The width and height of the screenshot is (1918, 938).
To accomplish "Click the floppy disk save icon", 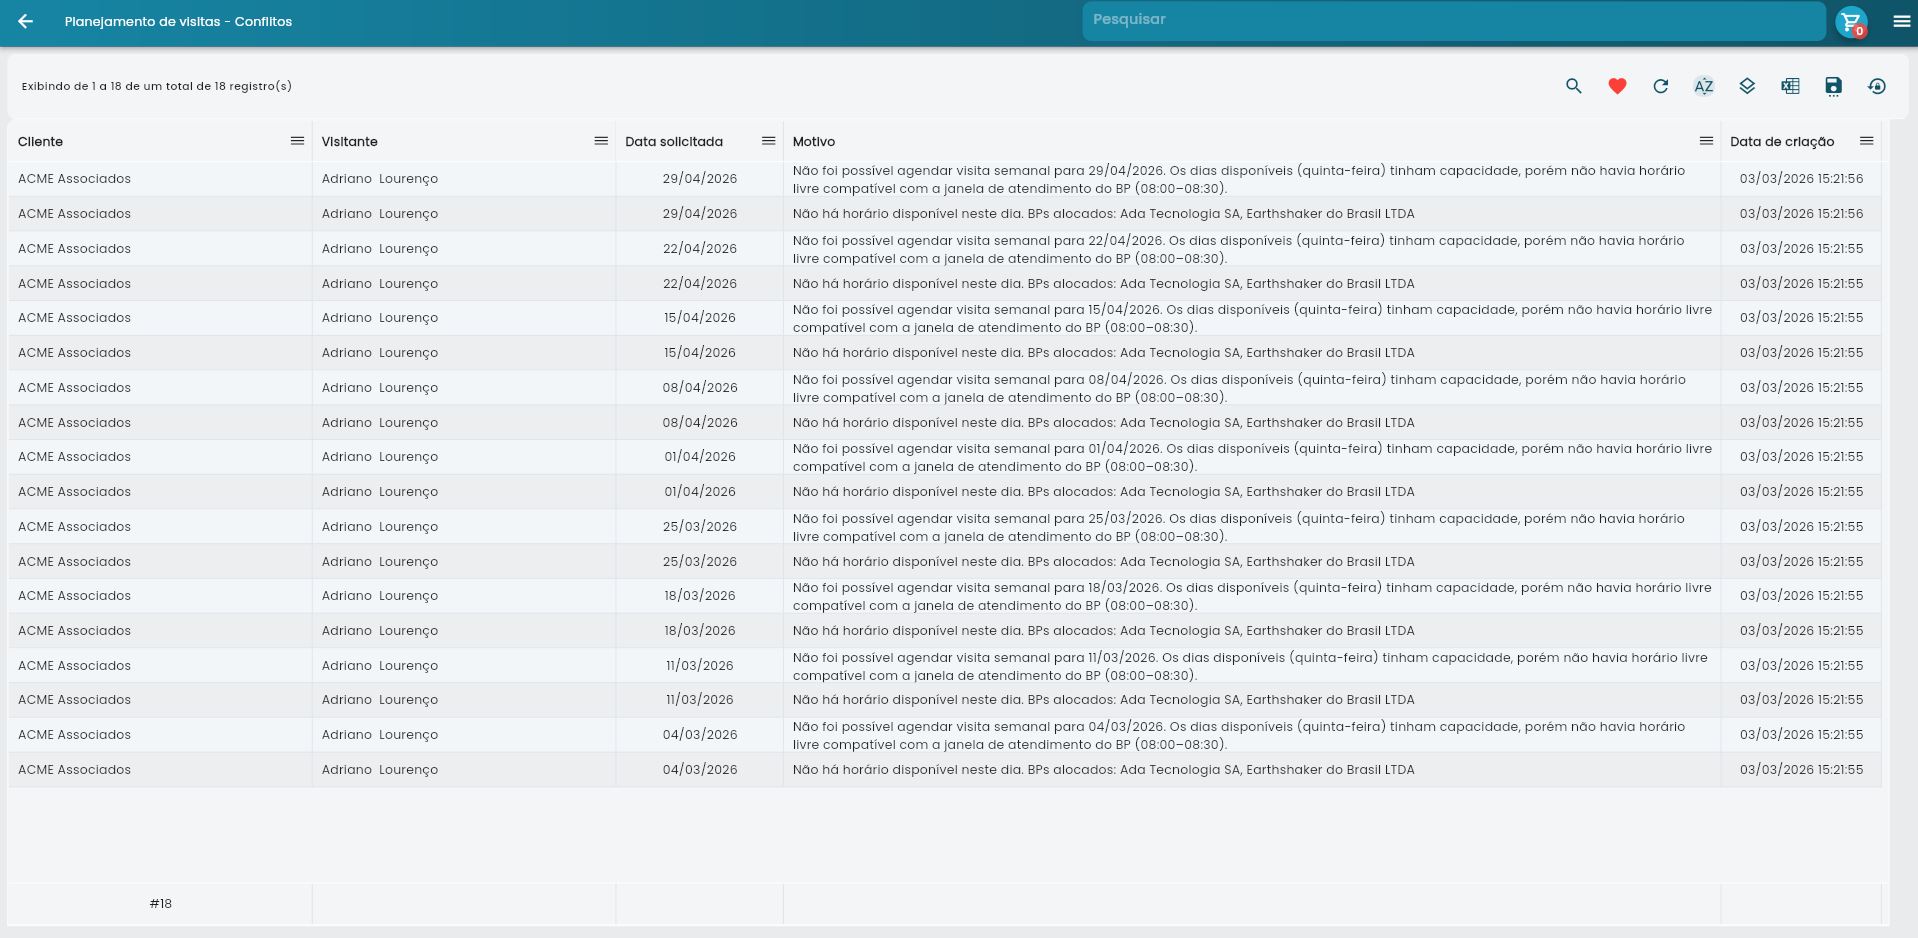I will pyautogui.click(x=1833, y=86).
